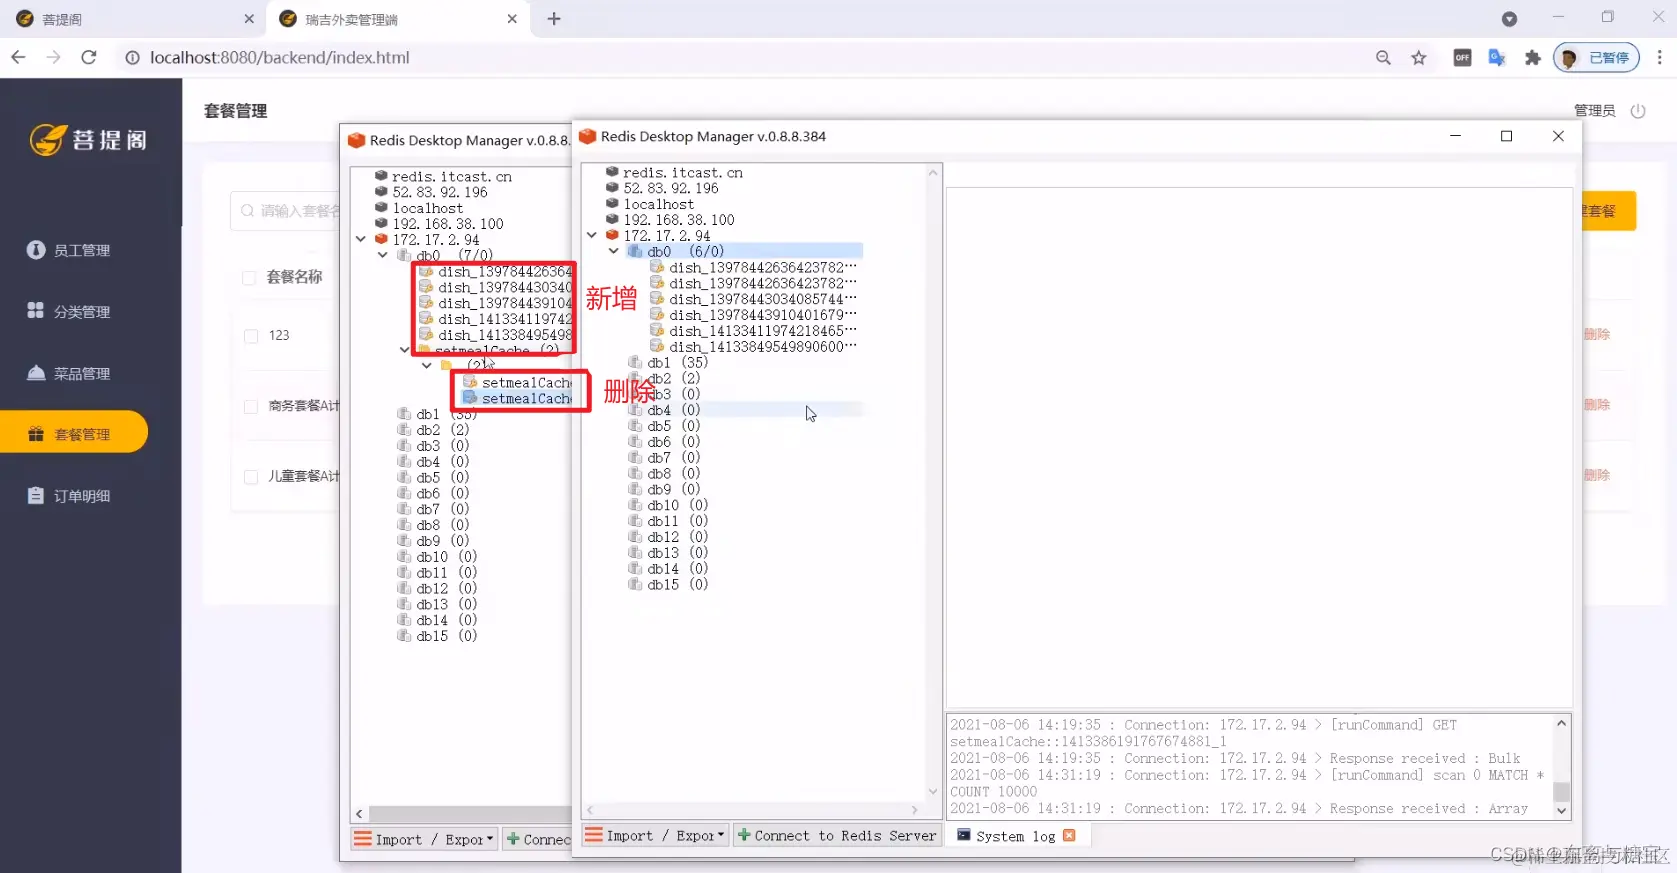Go back in browser history
Screen dimensions: 1677x873
pyautogui.click(x=19, y=58)
